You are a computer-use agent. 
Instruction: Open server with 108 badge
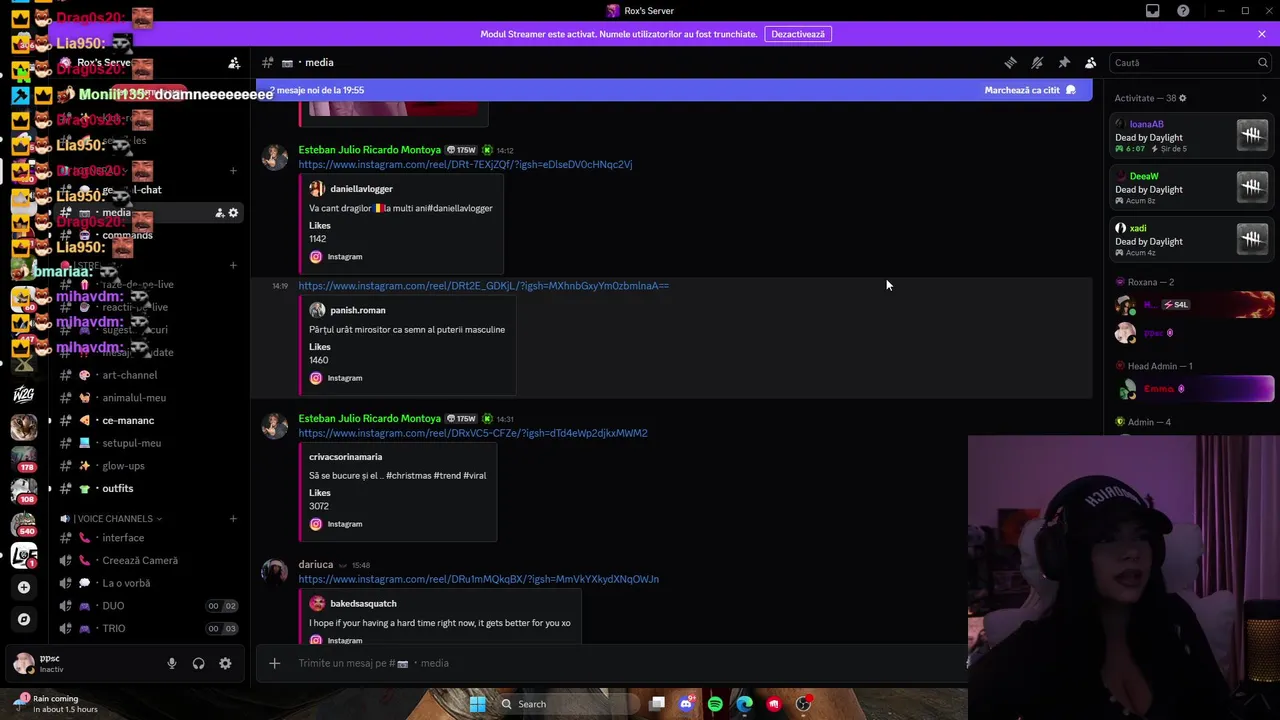coord(24,490)
